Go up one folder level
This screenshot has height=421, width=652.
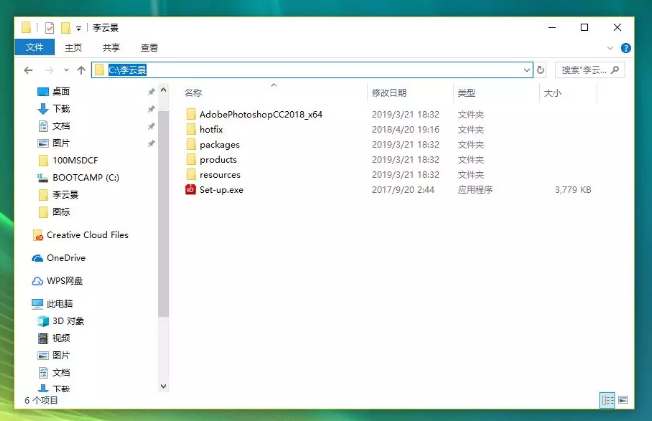click(81, 70)
